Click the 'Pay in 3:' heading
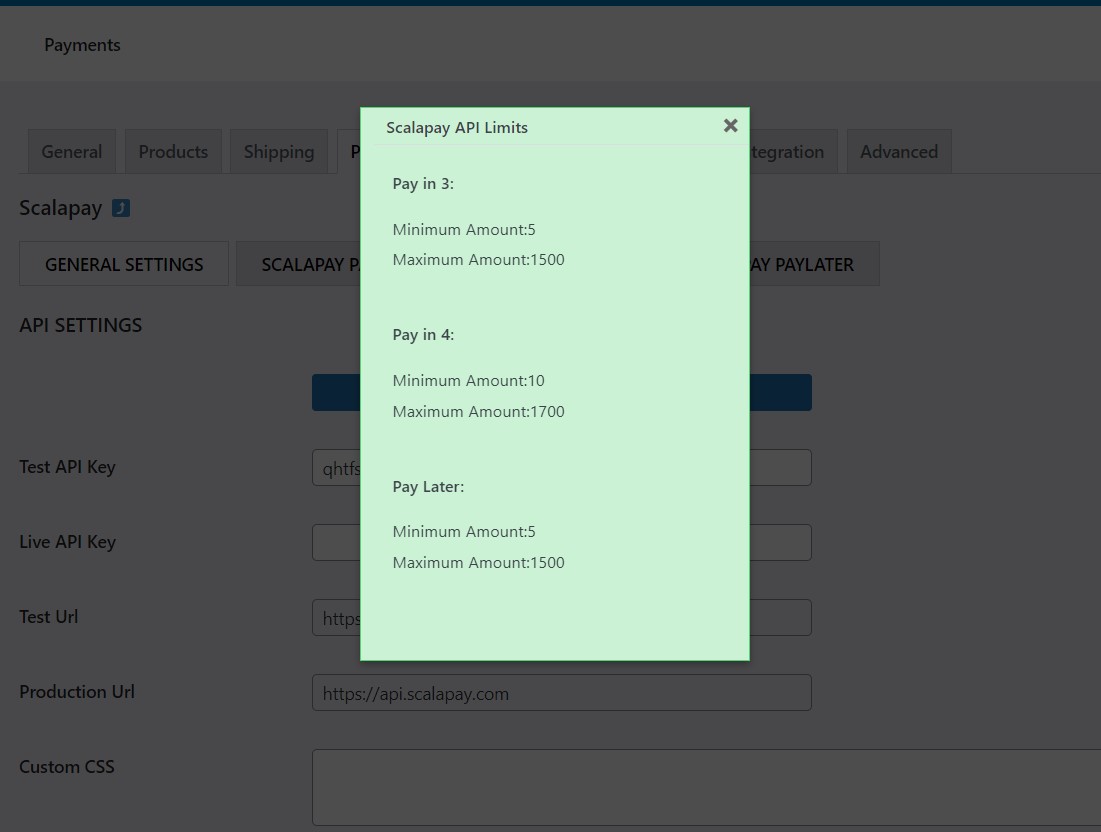Image resolution: width=1101 pixels, height=832 pixels. [423, 184]
